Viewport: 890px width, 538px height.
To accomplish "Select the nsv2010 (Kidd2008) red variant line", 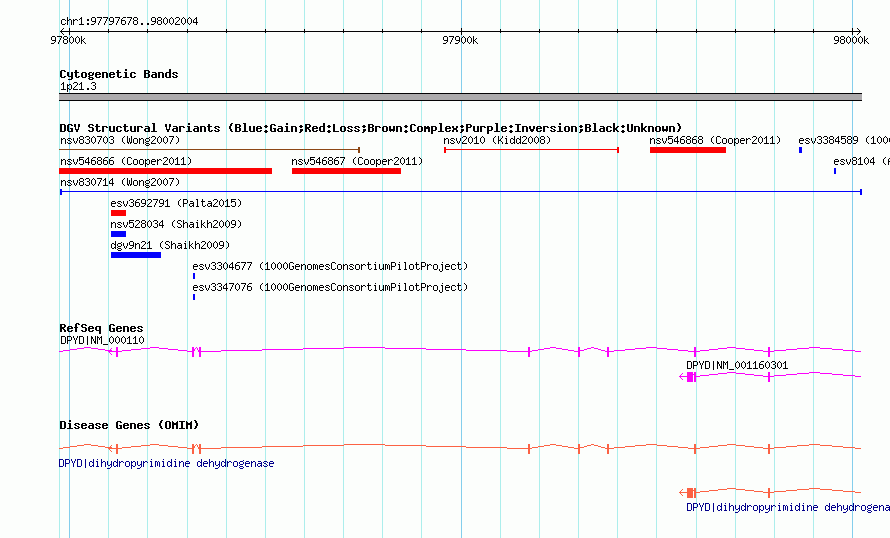I will pyautogui.click(x=531, y=150).
